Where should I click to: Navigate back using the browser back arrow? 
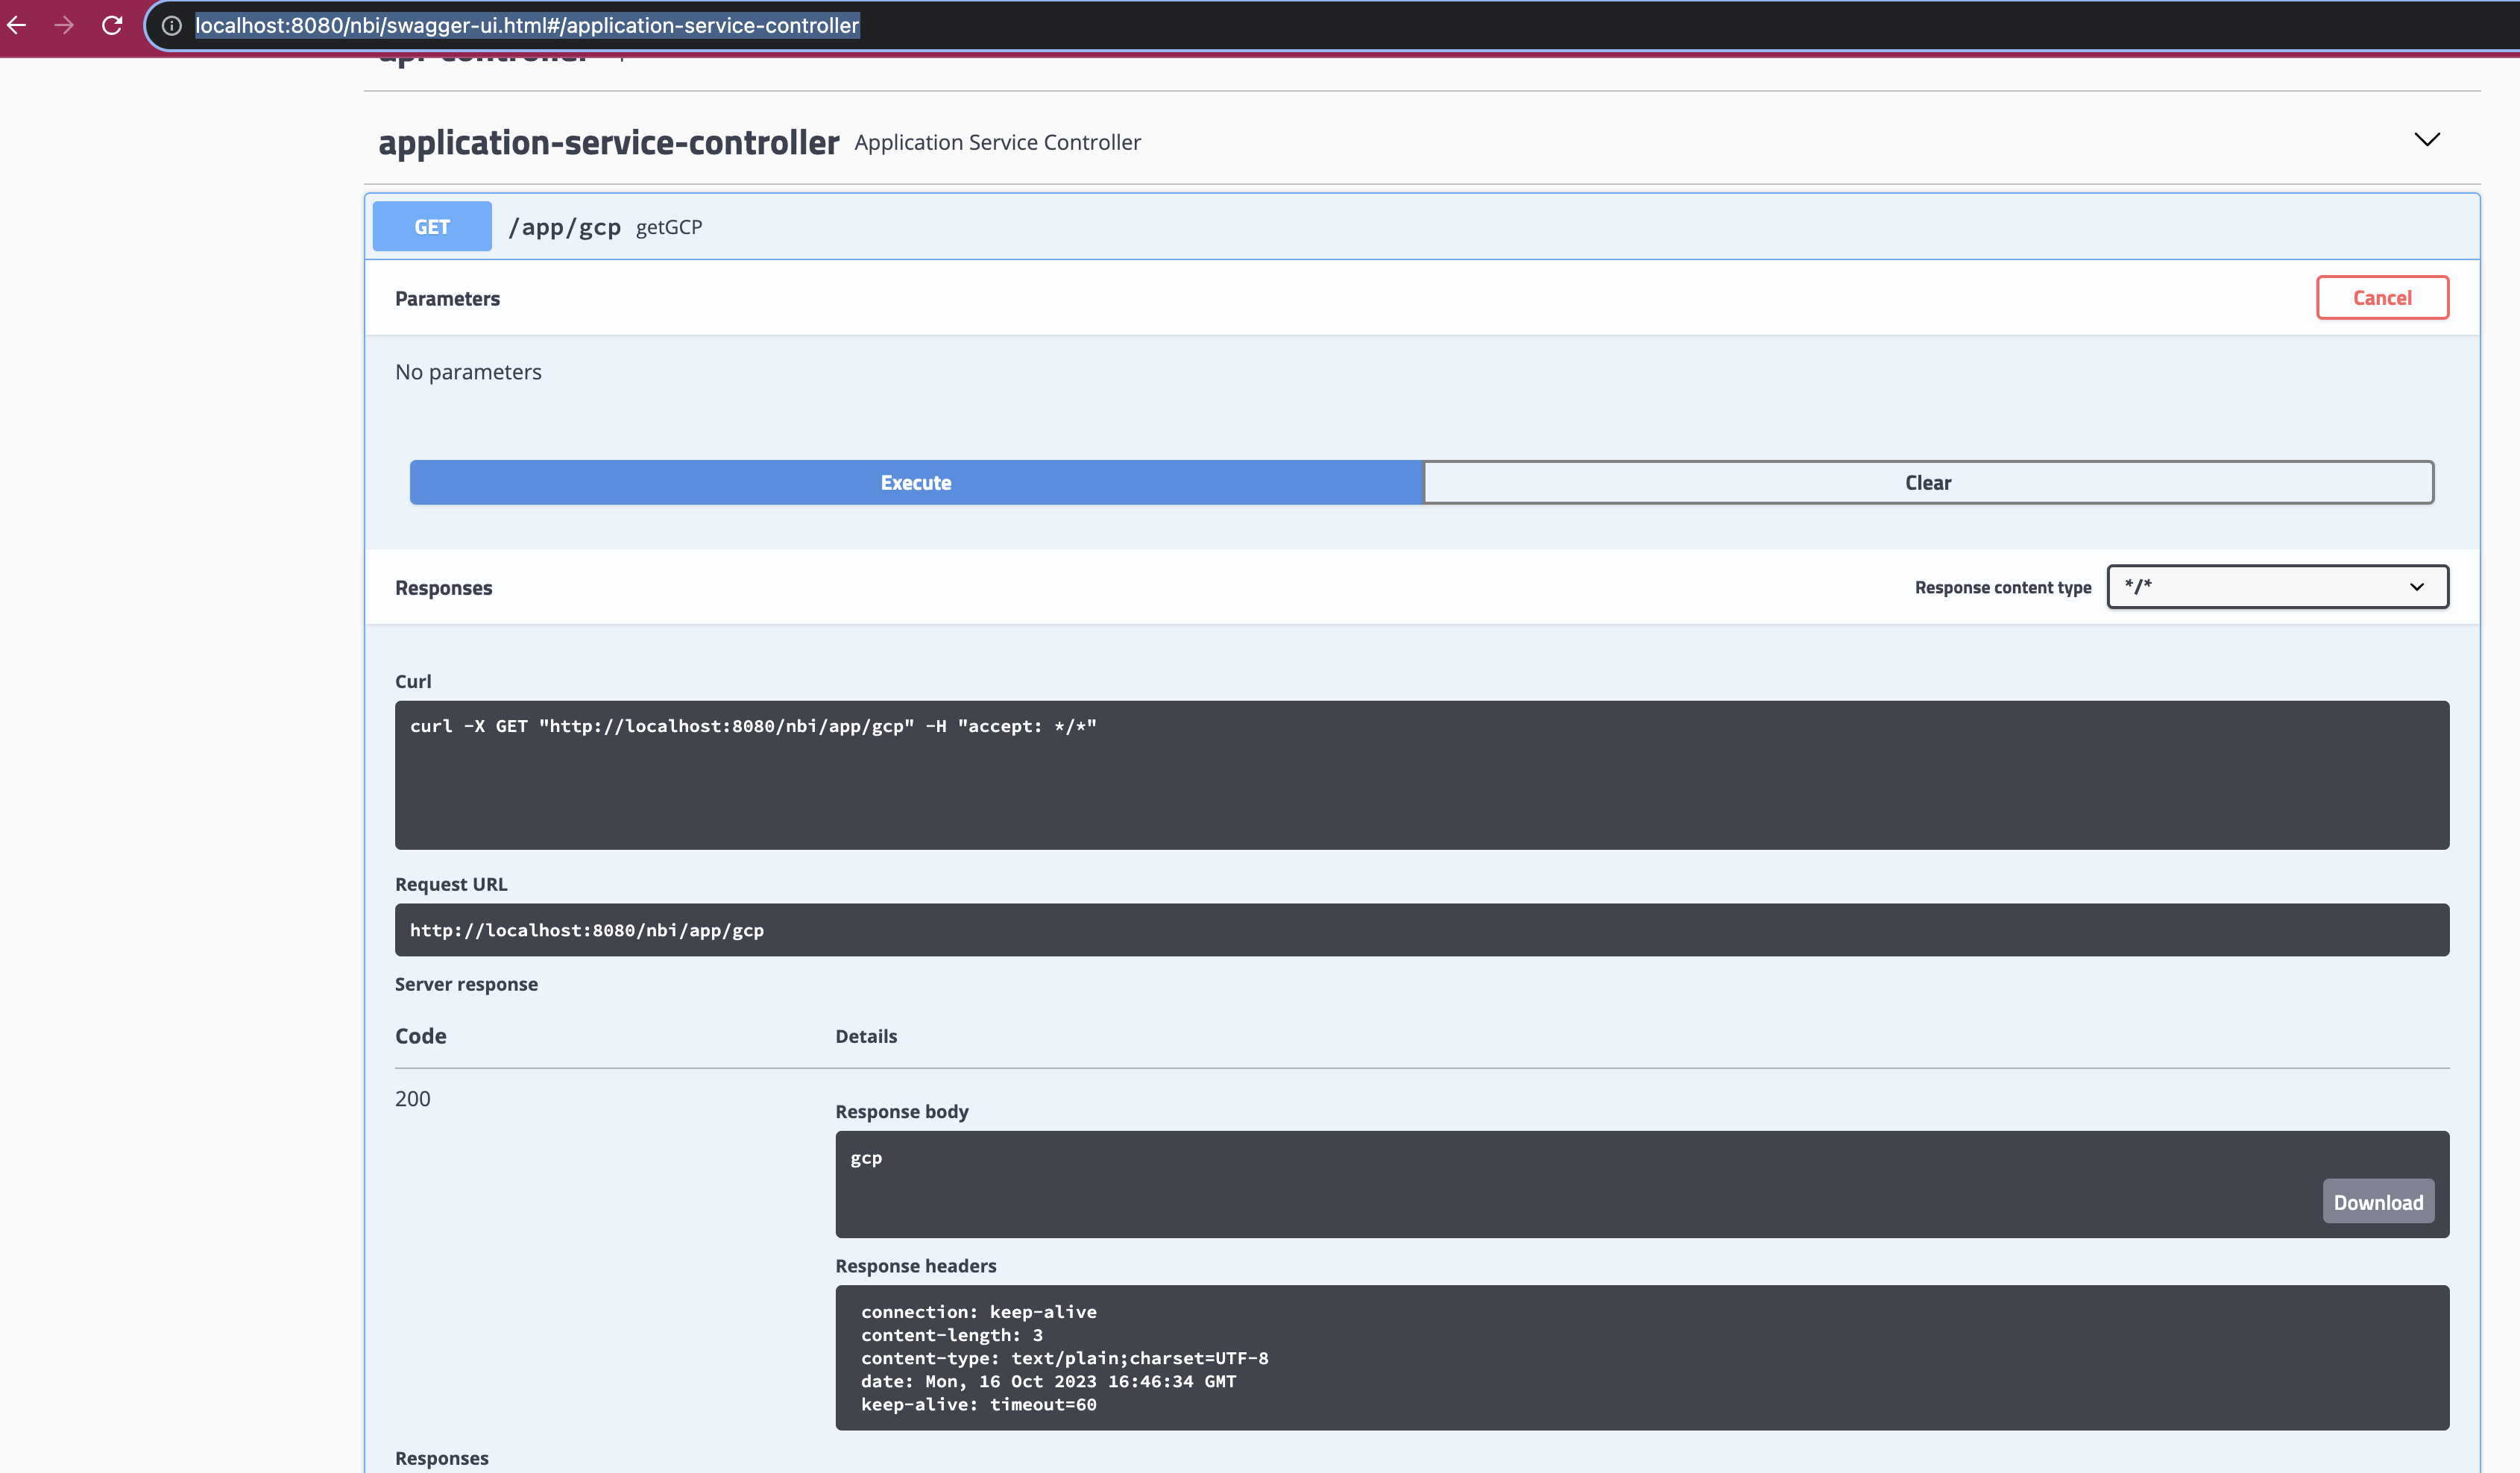(17, 26)
